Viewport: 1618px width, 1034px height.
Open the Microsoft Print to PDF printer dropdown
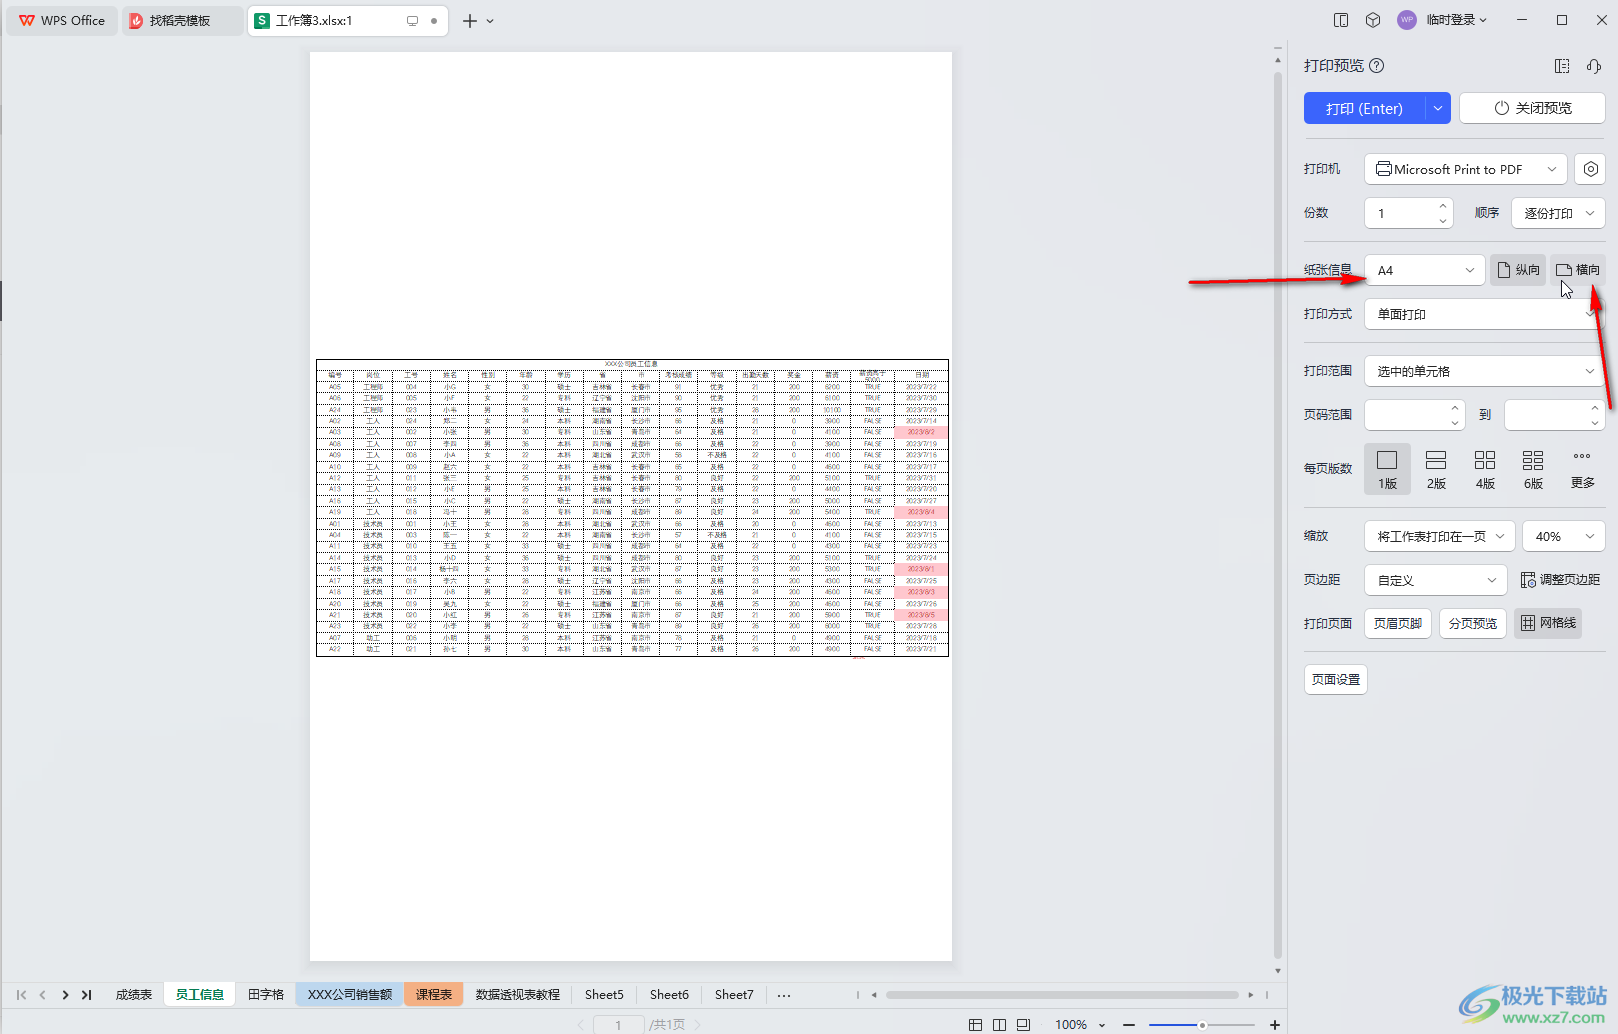[1465, 169]
